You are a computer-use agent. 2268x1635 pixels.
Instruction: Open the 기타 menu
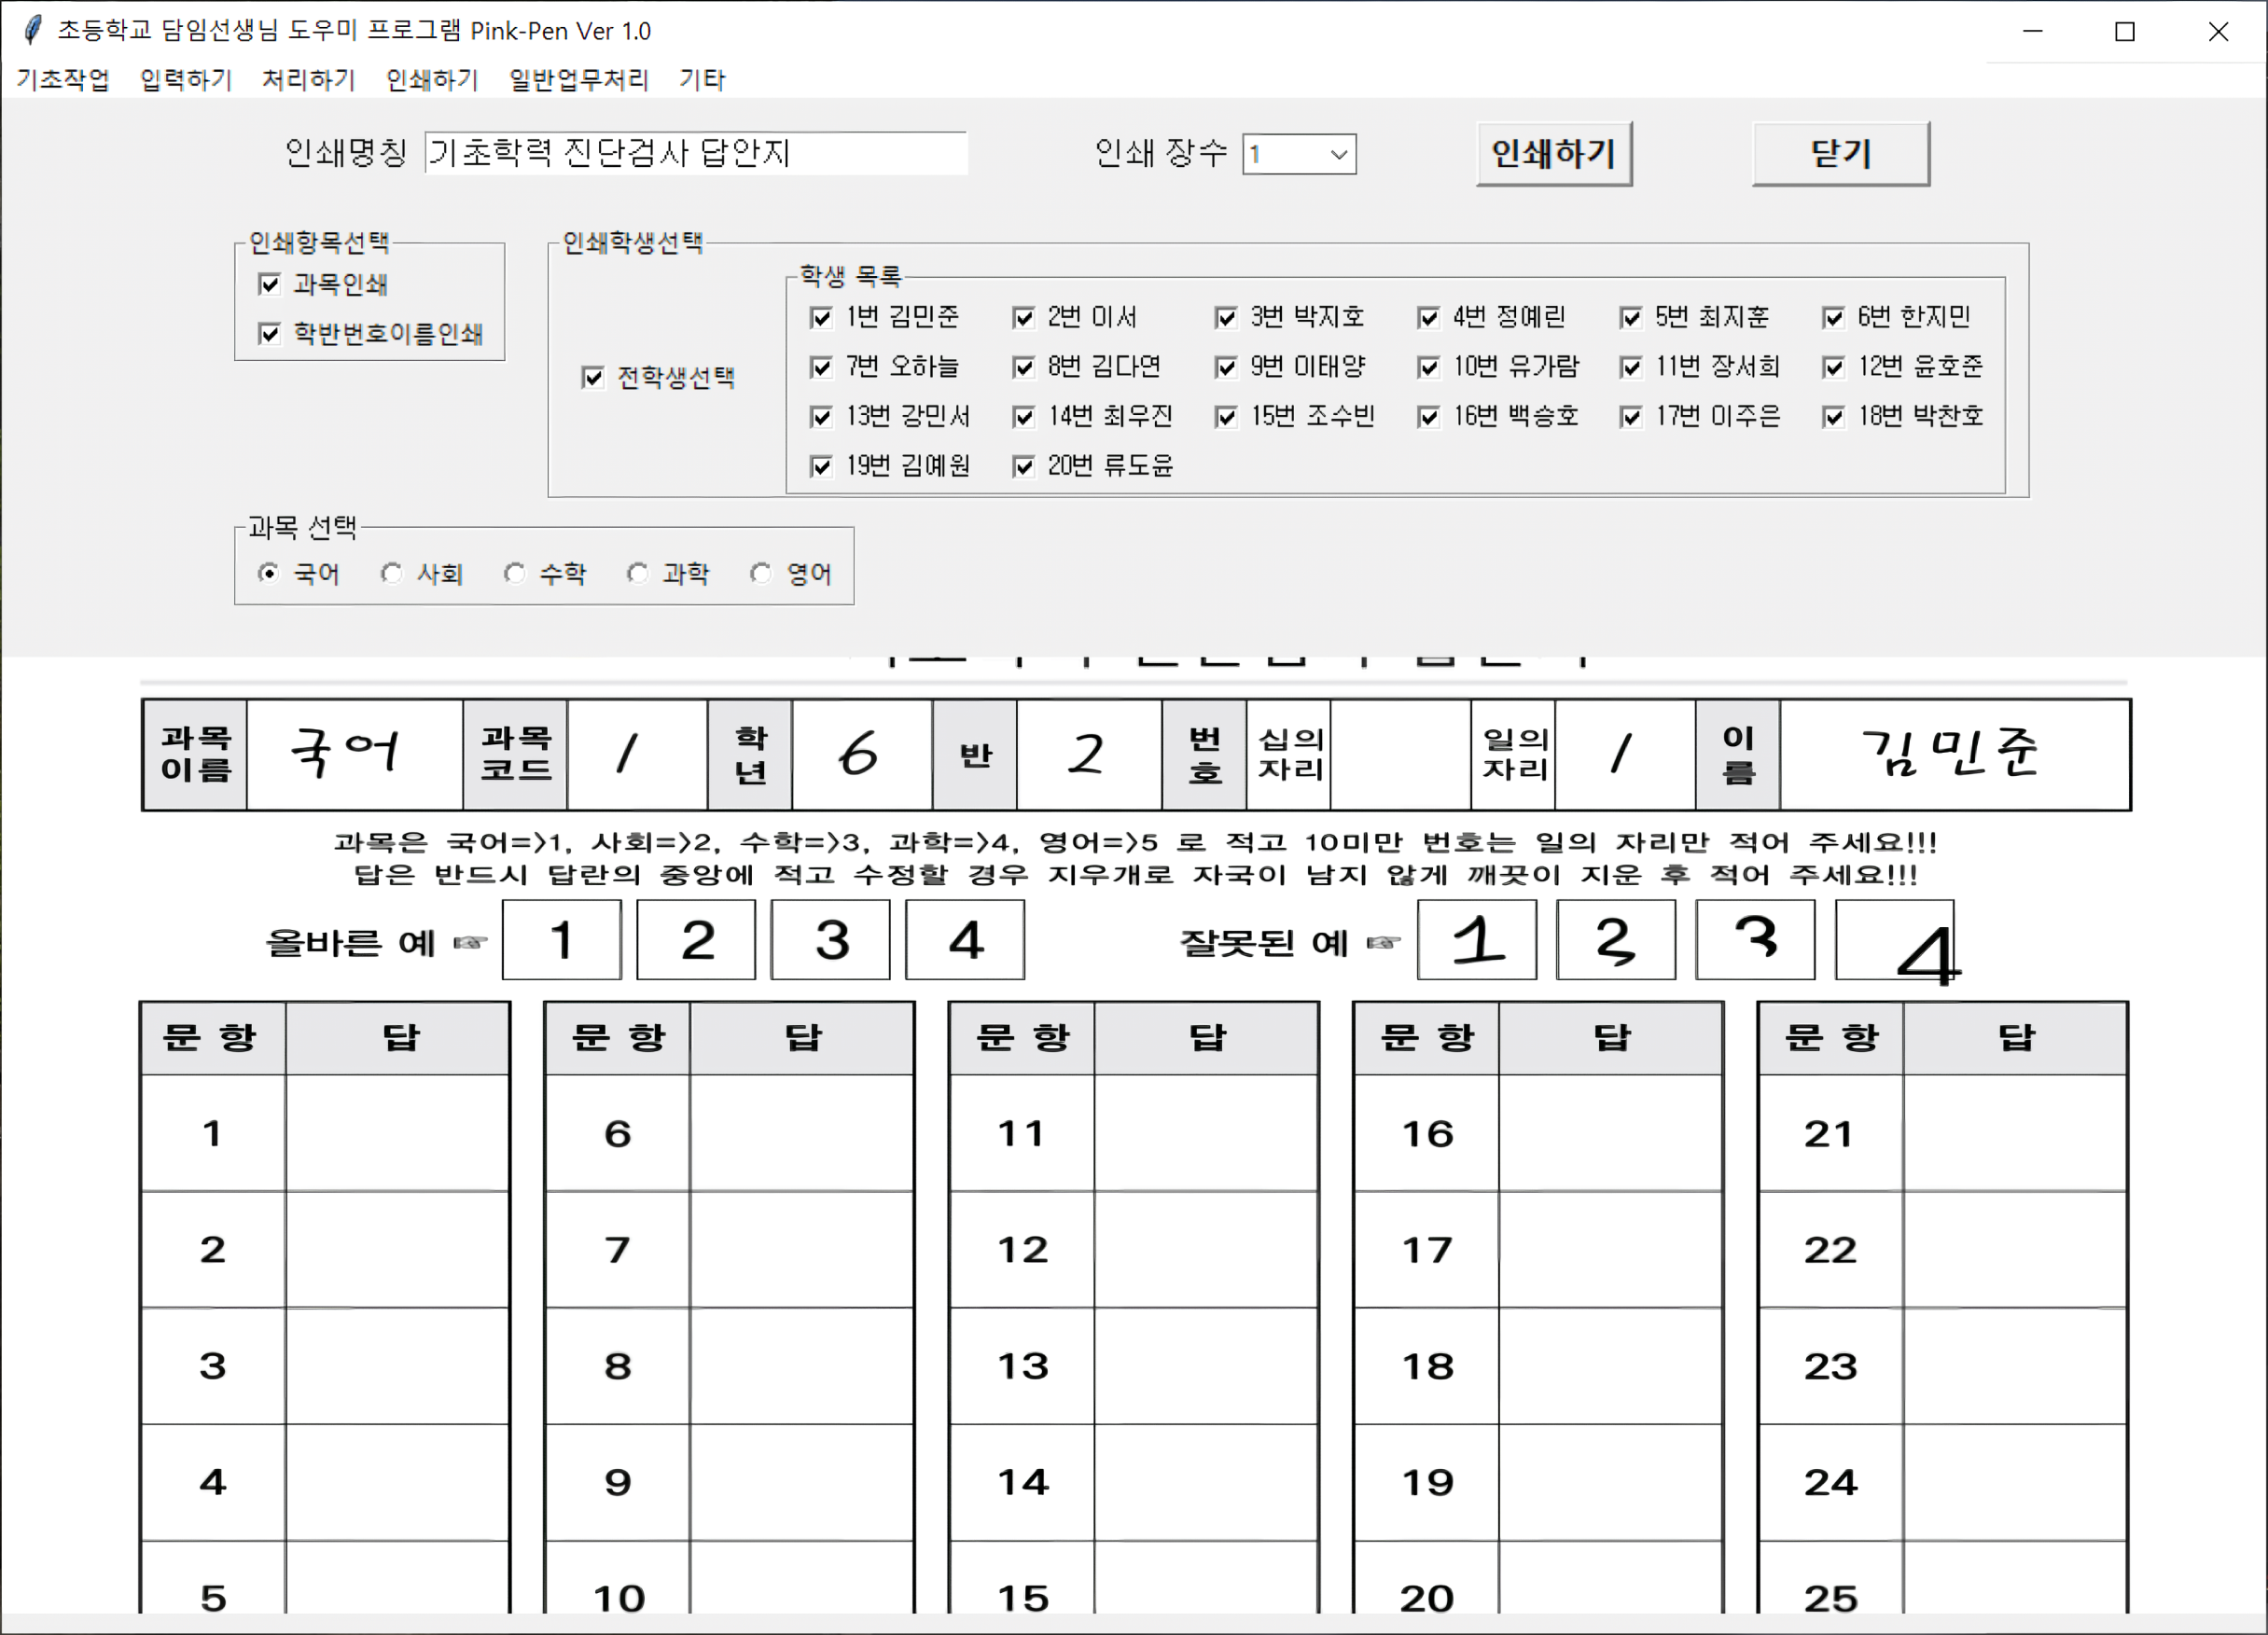[702, 79]
